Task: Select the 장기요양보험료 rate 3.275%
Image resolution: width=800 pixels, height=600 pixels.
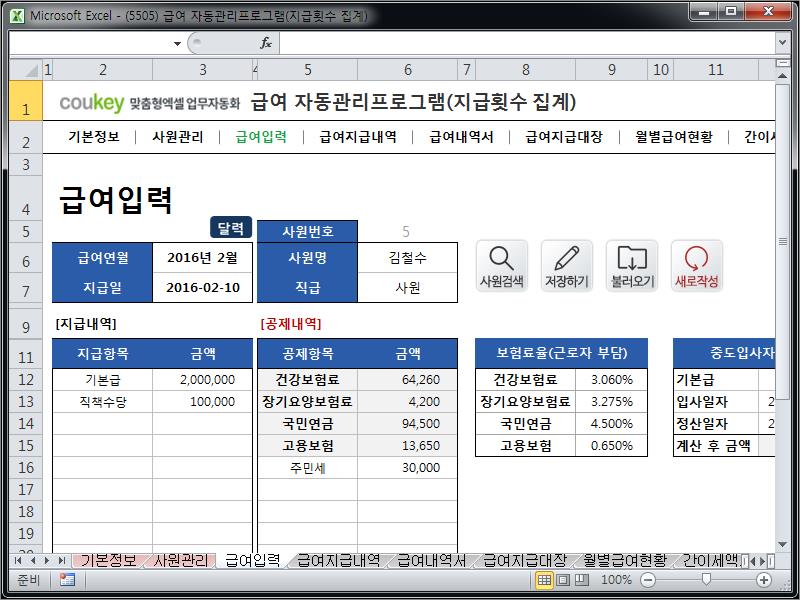Action: (x=611, y=402)
